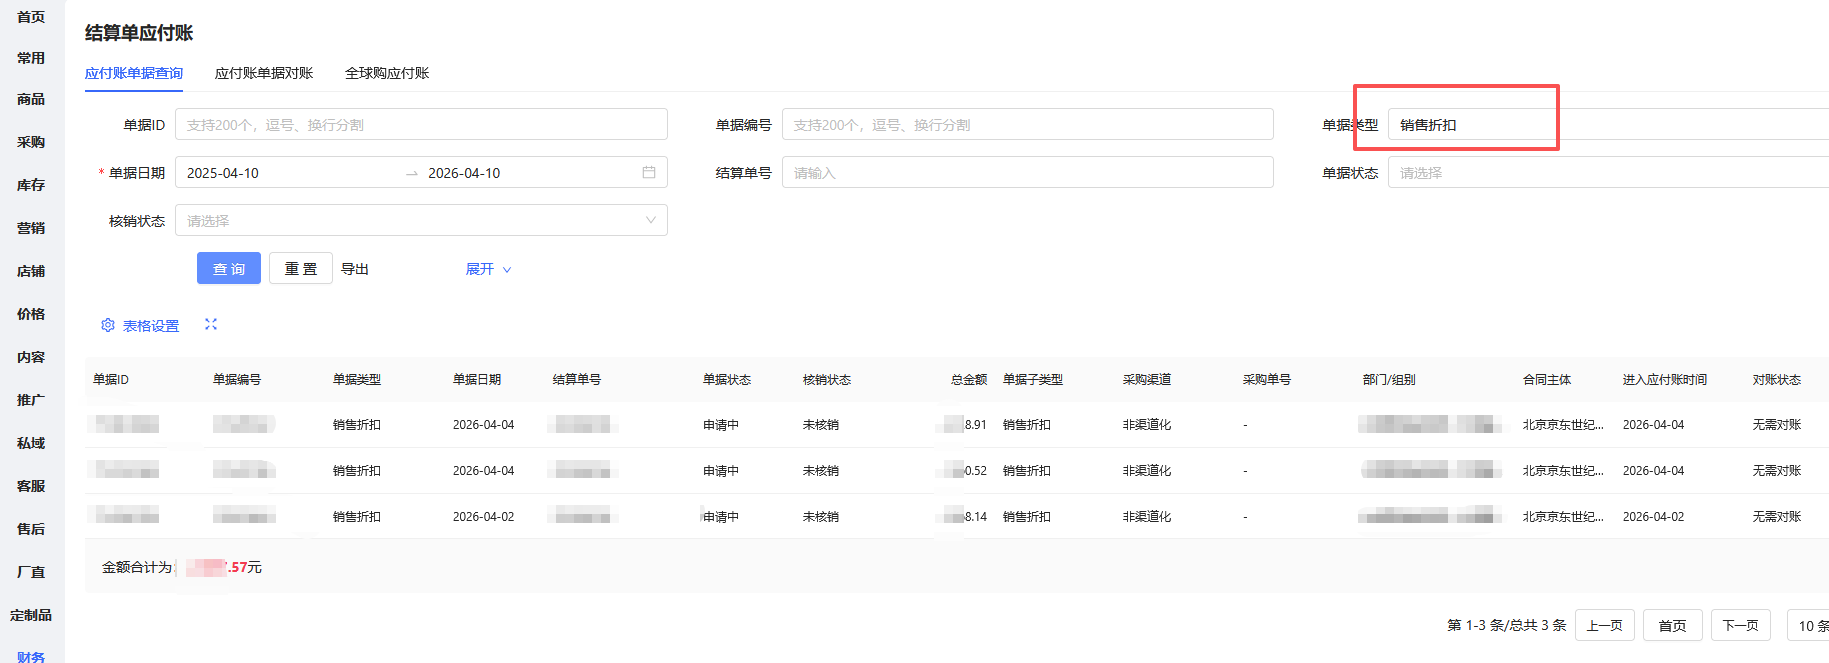The width and height of the screenshot is (1829, 663).
Task: Expand the 核销状态 dropdown
Action: pos(420,220)
